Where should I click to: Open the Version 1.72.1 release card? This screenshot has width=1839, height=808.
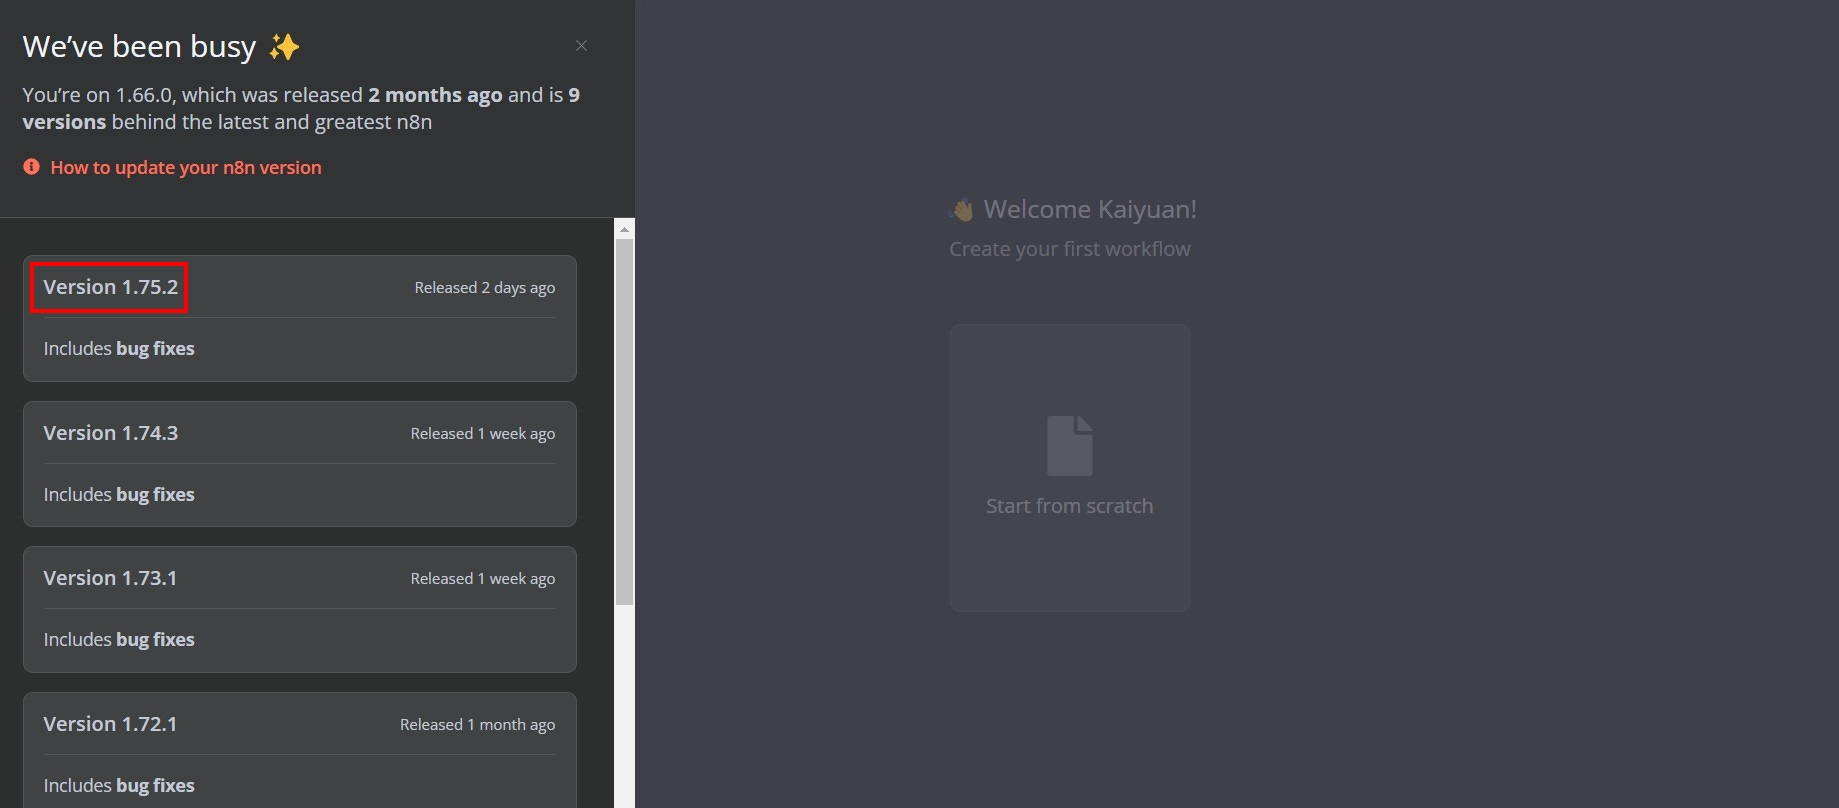[300, 750]
